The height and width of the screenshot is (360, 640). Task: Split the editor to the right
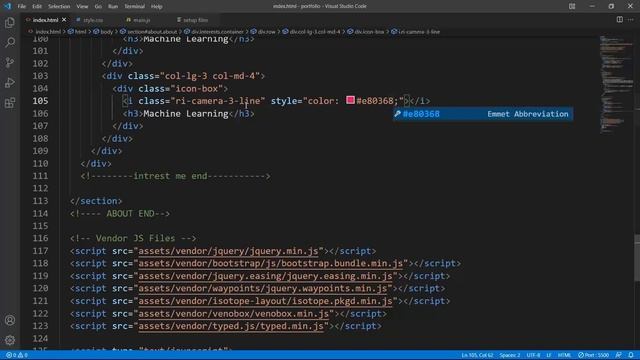(x=620, y=20)
